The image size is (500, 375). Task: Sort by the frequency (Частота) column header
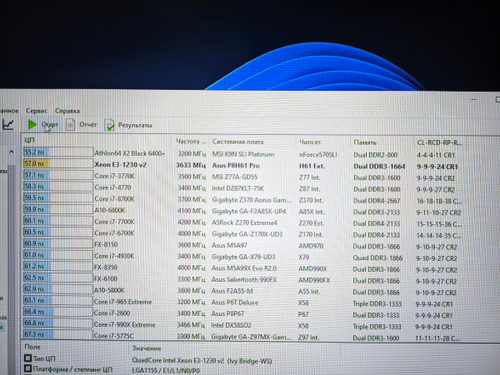point(191,141)
